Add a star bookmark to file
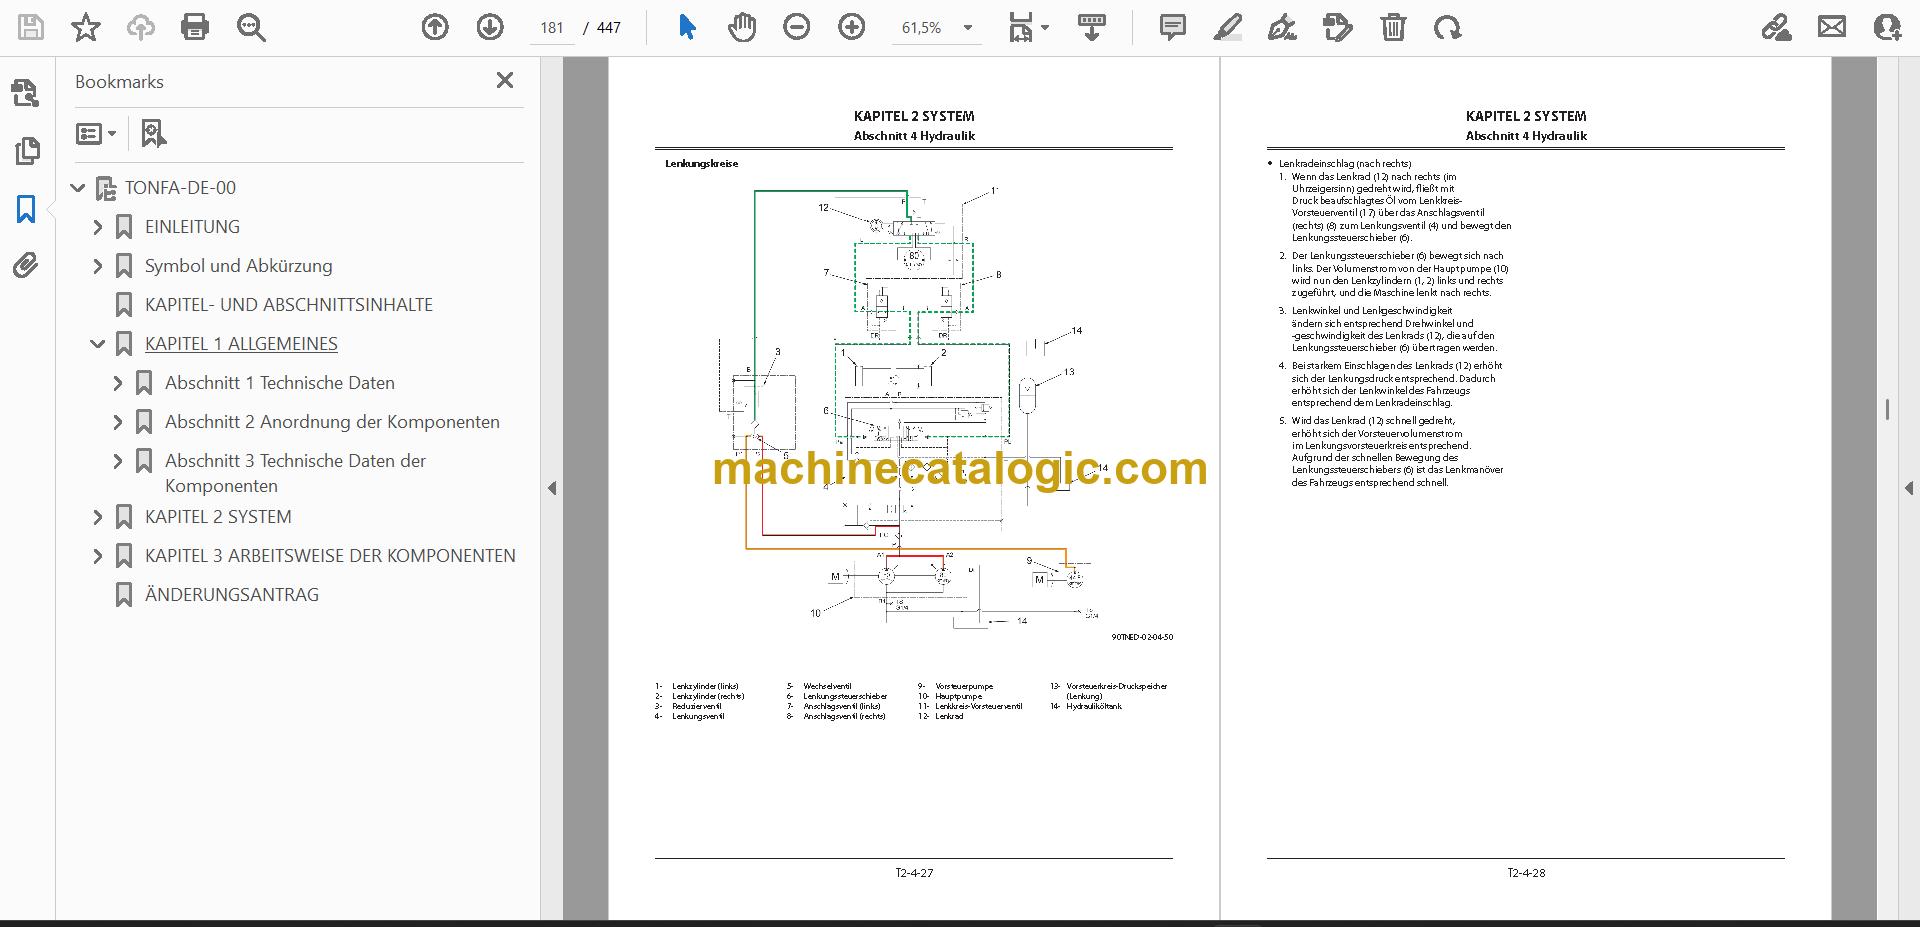 tap(86, 27)
